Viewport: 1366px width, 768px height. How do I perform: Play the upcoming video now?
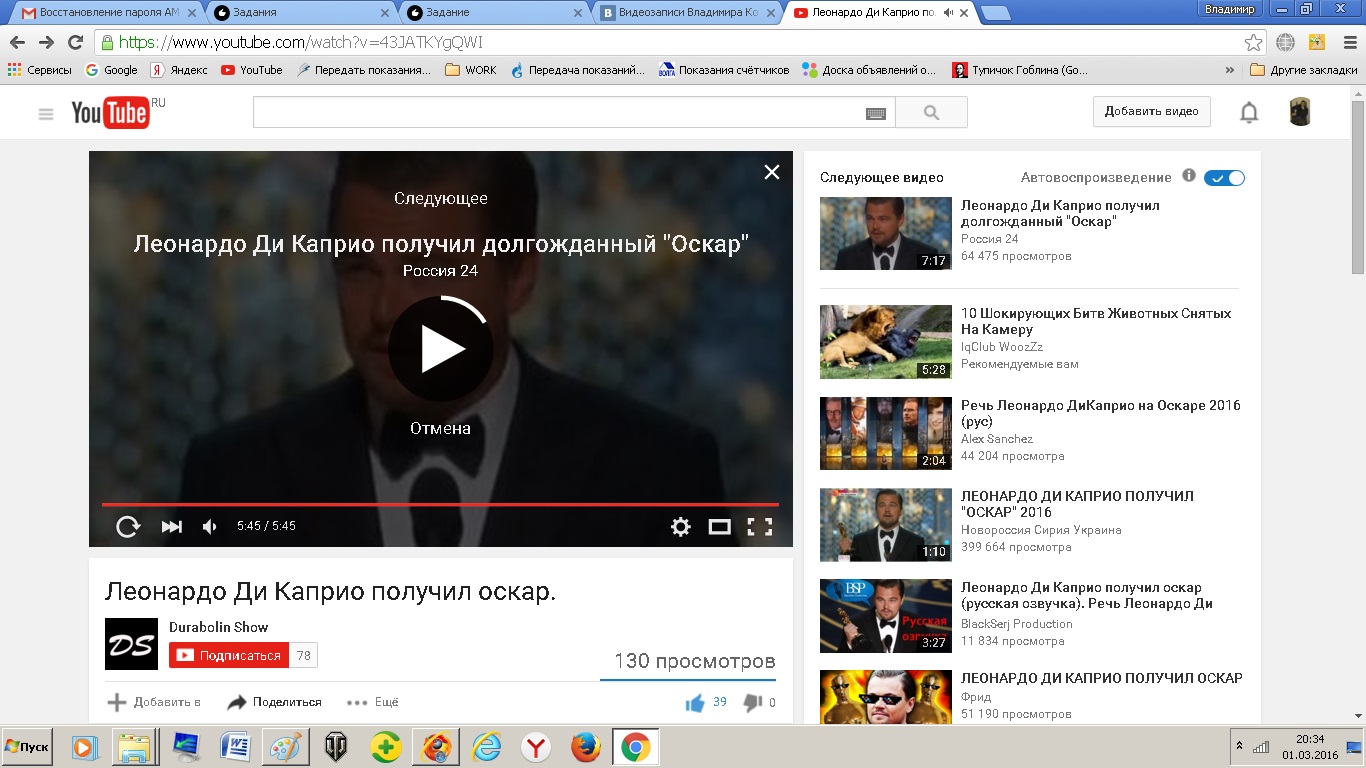point(441,349)
